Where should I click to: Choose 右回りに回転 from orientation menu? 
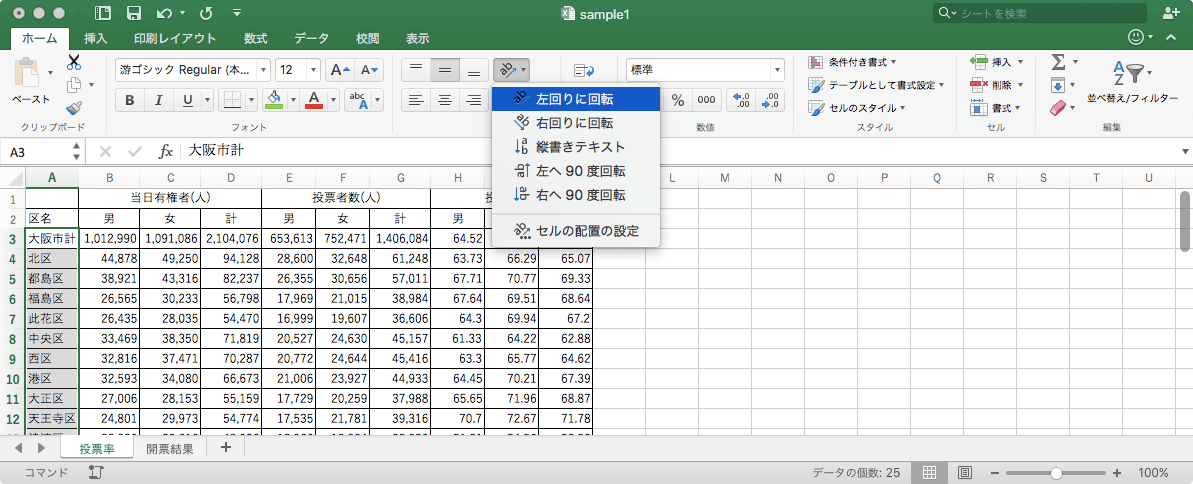click(576, 123)
